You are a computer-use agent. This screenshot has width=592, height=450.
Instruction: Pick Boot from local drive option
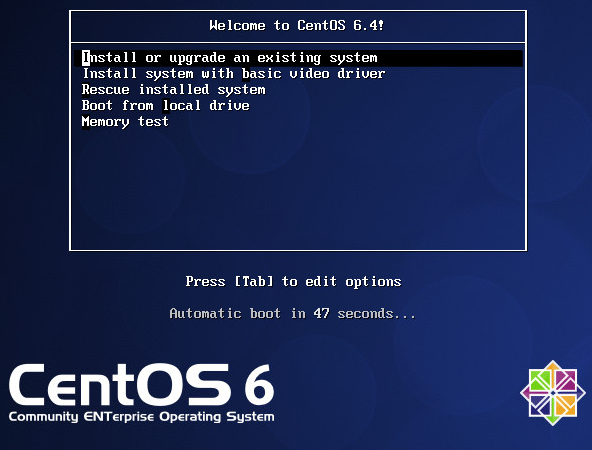point(166,106)
